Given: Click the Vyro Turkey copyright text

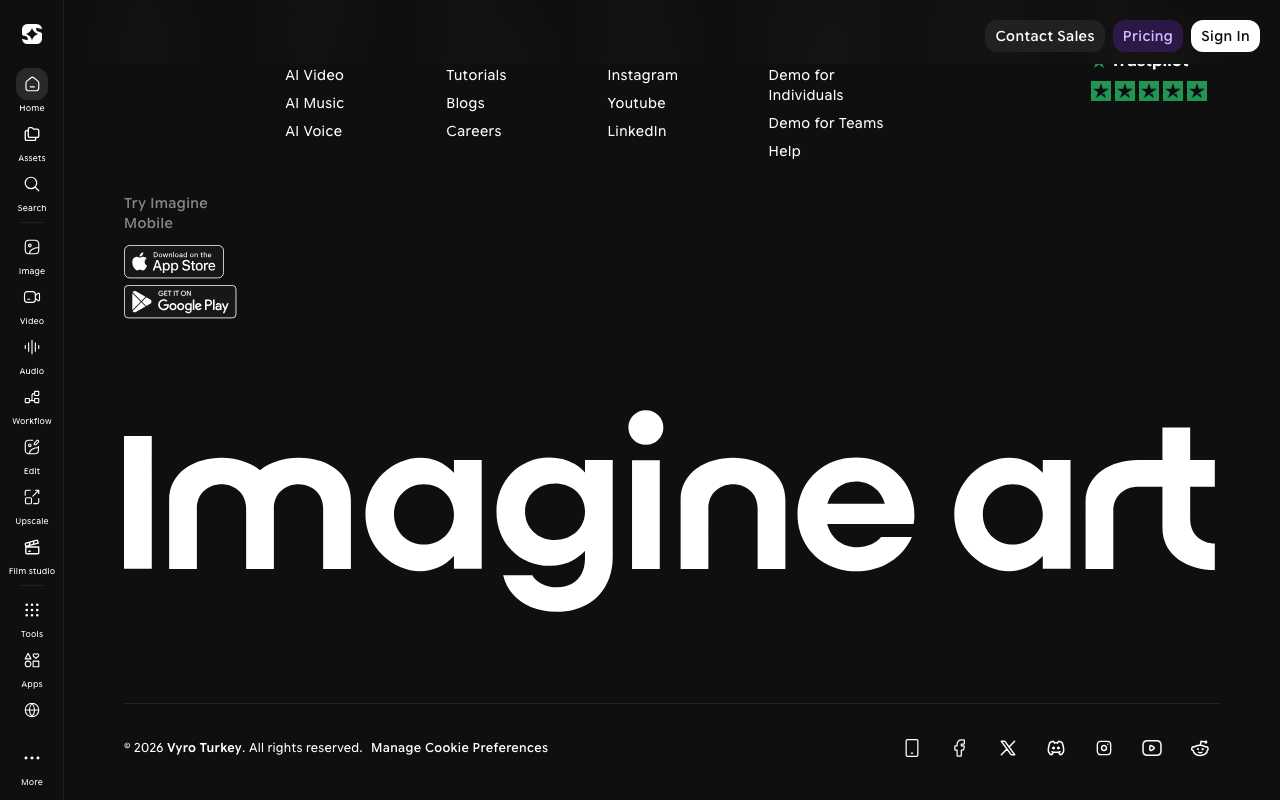Looking at the screenshot, I should [204, 748].
